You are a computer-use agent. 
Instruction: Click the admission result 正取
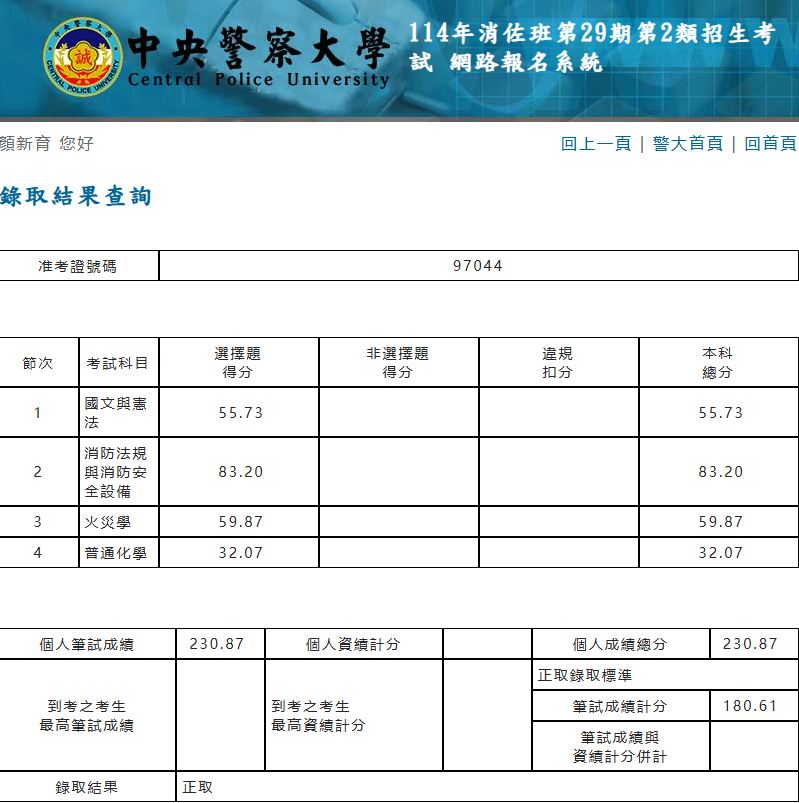click(x=197, y=788)
